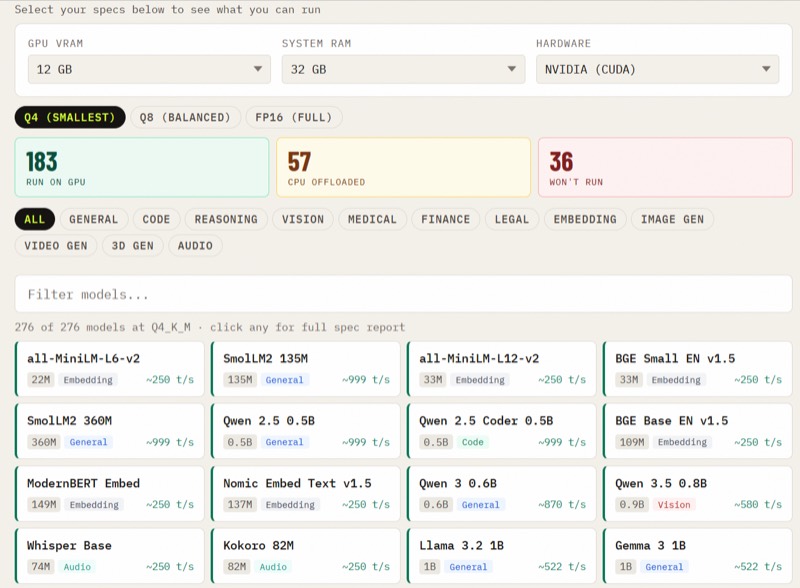
Task: Filter by the Reasoning category
Action: [226, 219]
